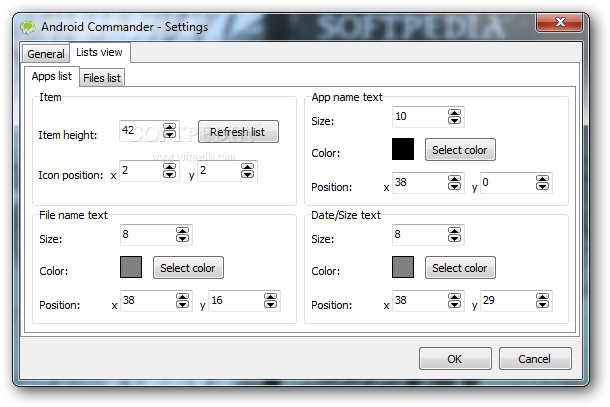Click Select color for Date/Size text
Screen dimensions: 610x407
point(460,268)
